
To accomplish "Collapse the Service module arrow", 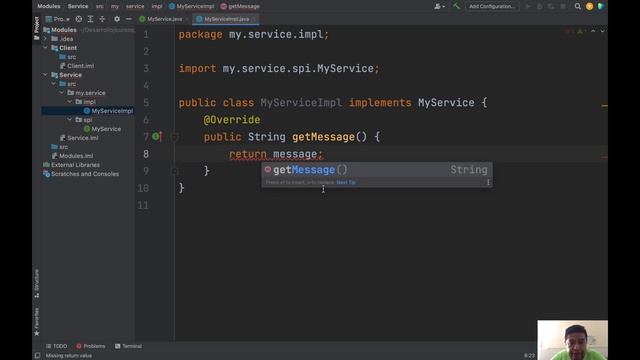I will click(45, 75).
